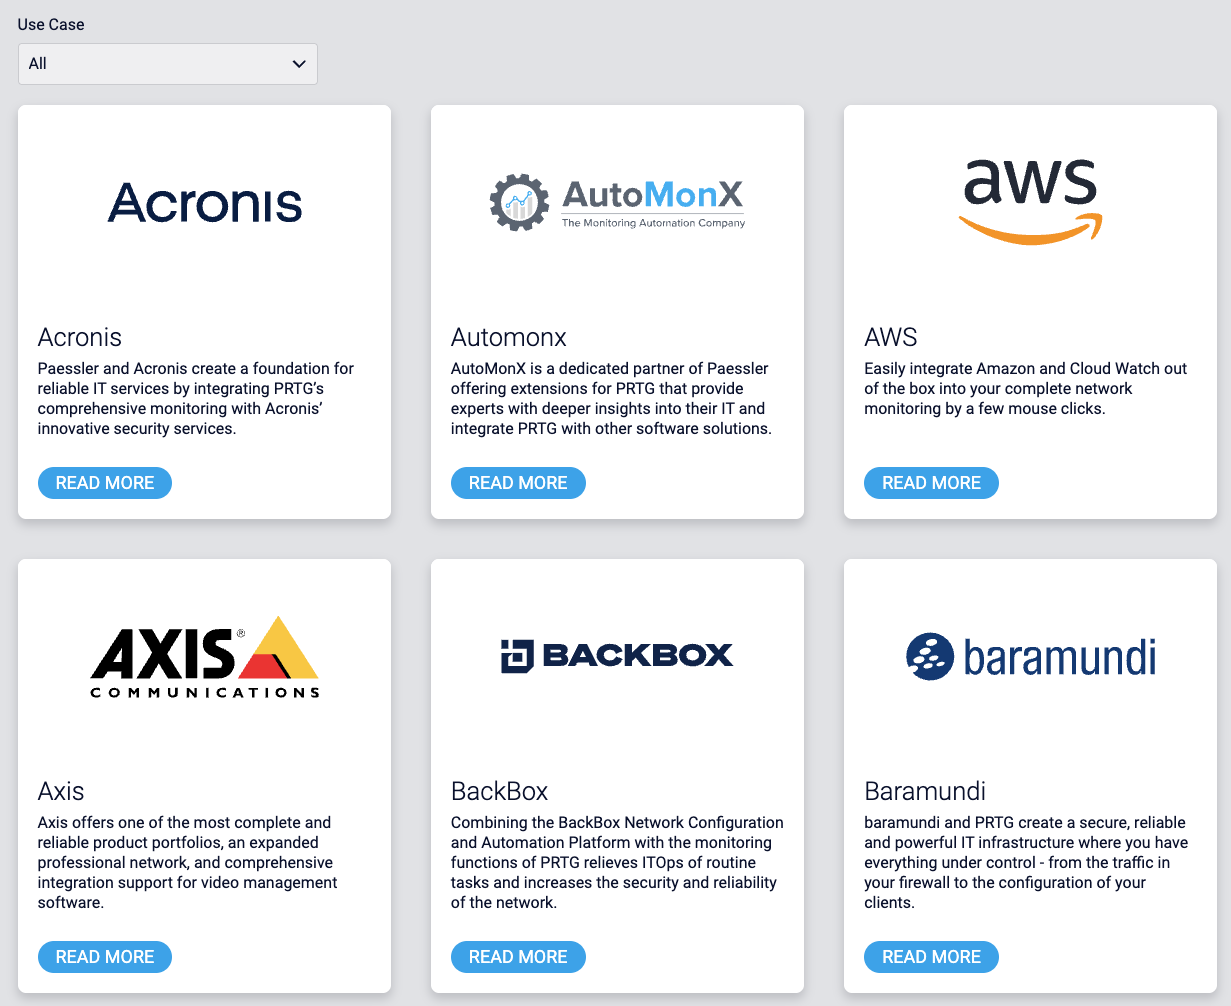The image size is (1231, 1006).
Task: Click the description starting 'Paessler and Acronis create'
Action: click(x=196, y=398)
